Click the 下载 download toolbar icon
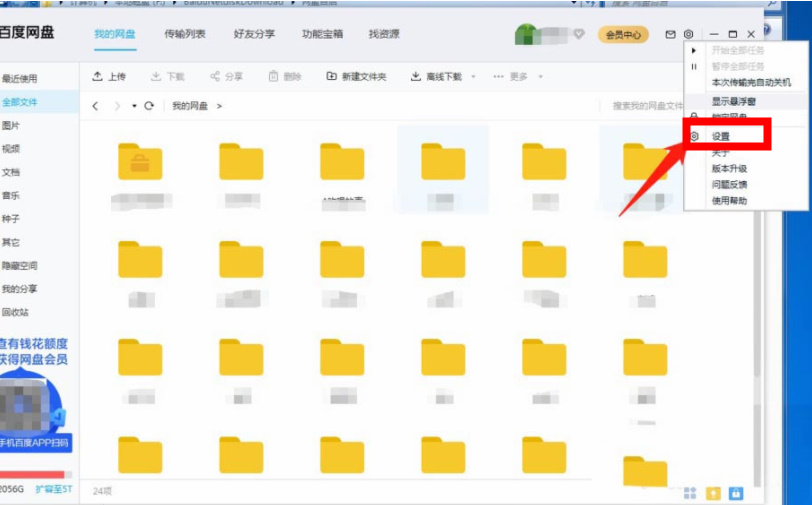This screenshot has height=505, width=812. pos(155,77)
